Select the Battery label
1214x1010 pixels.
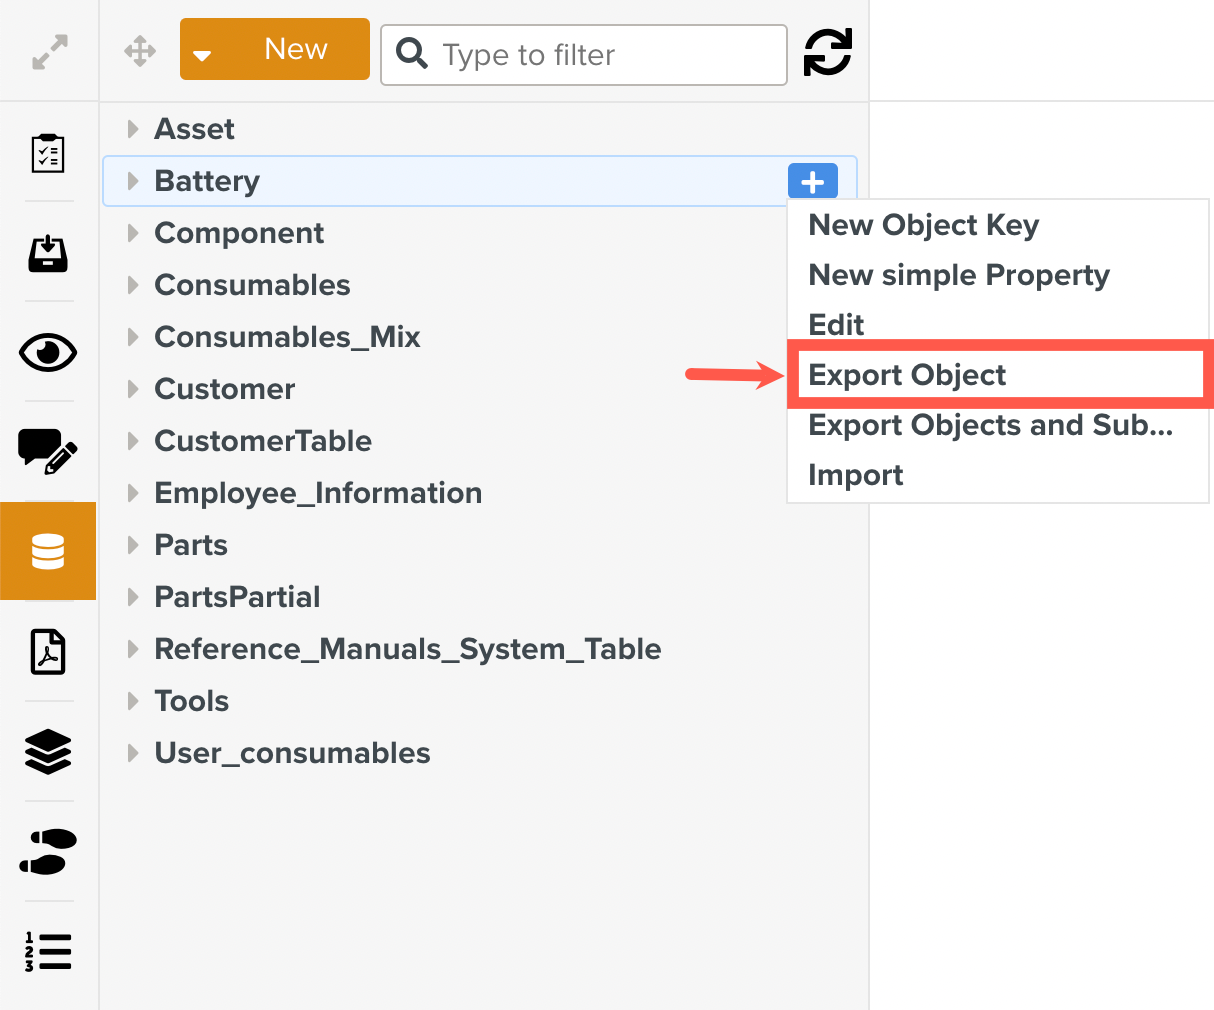(x=207, y=181)
